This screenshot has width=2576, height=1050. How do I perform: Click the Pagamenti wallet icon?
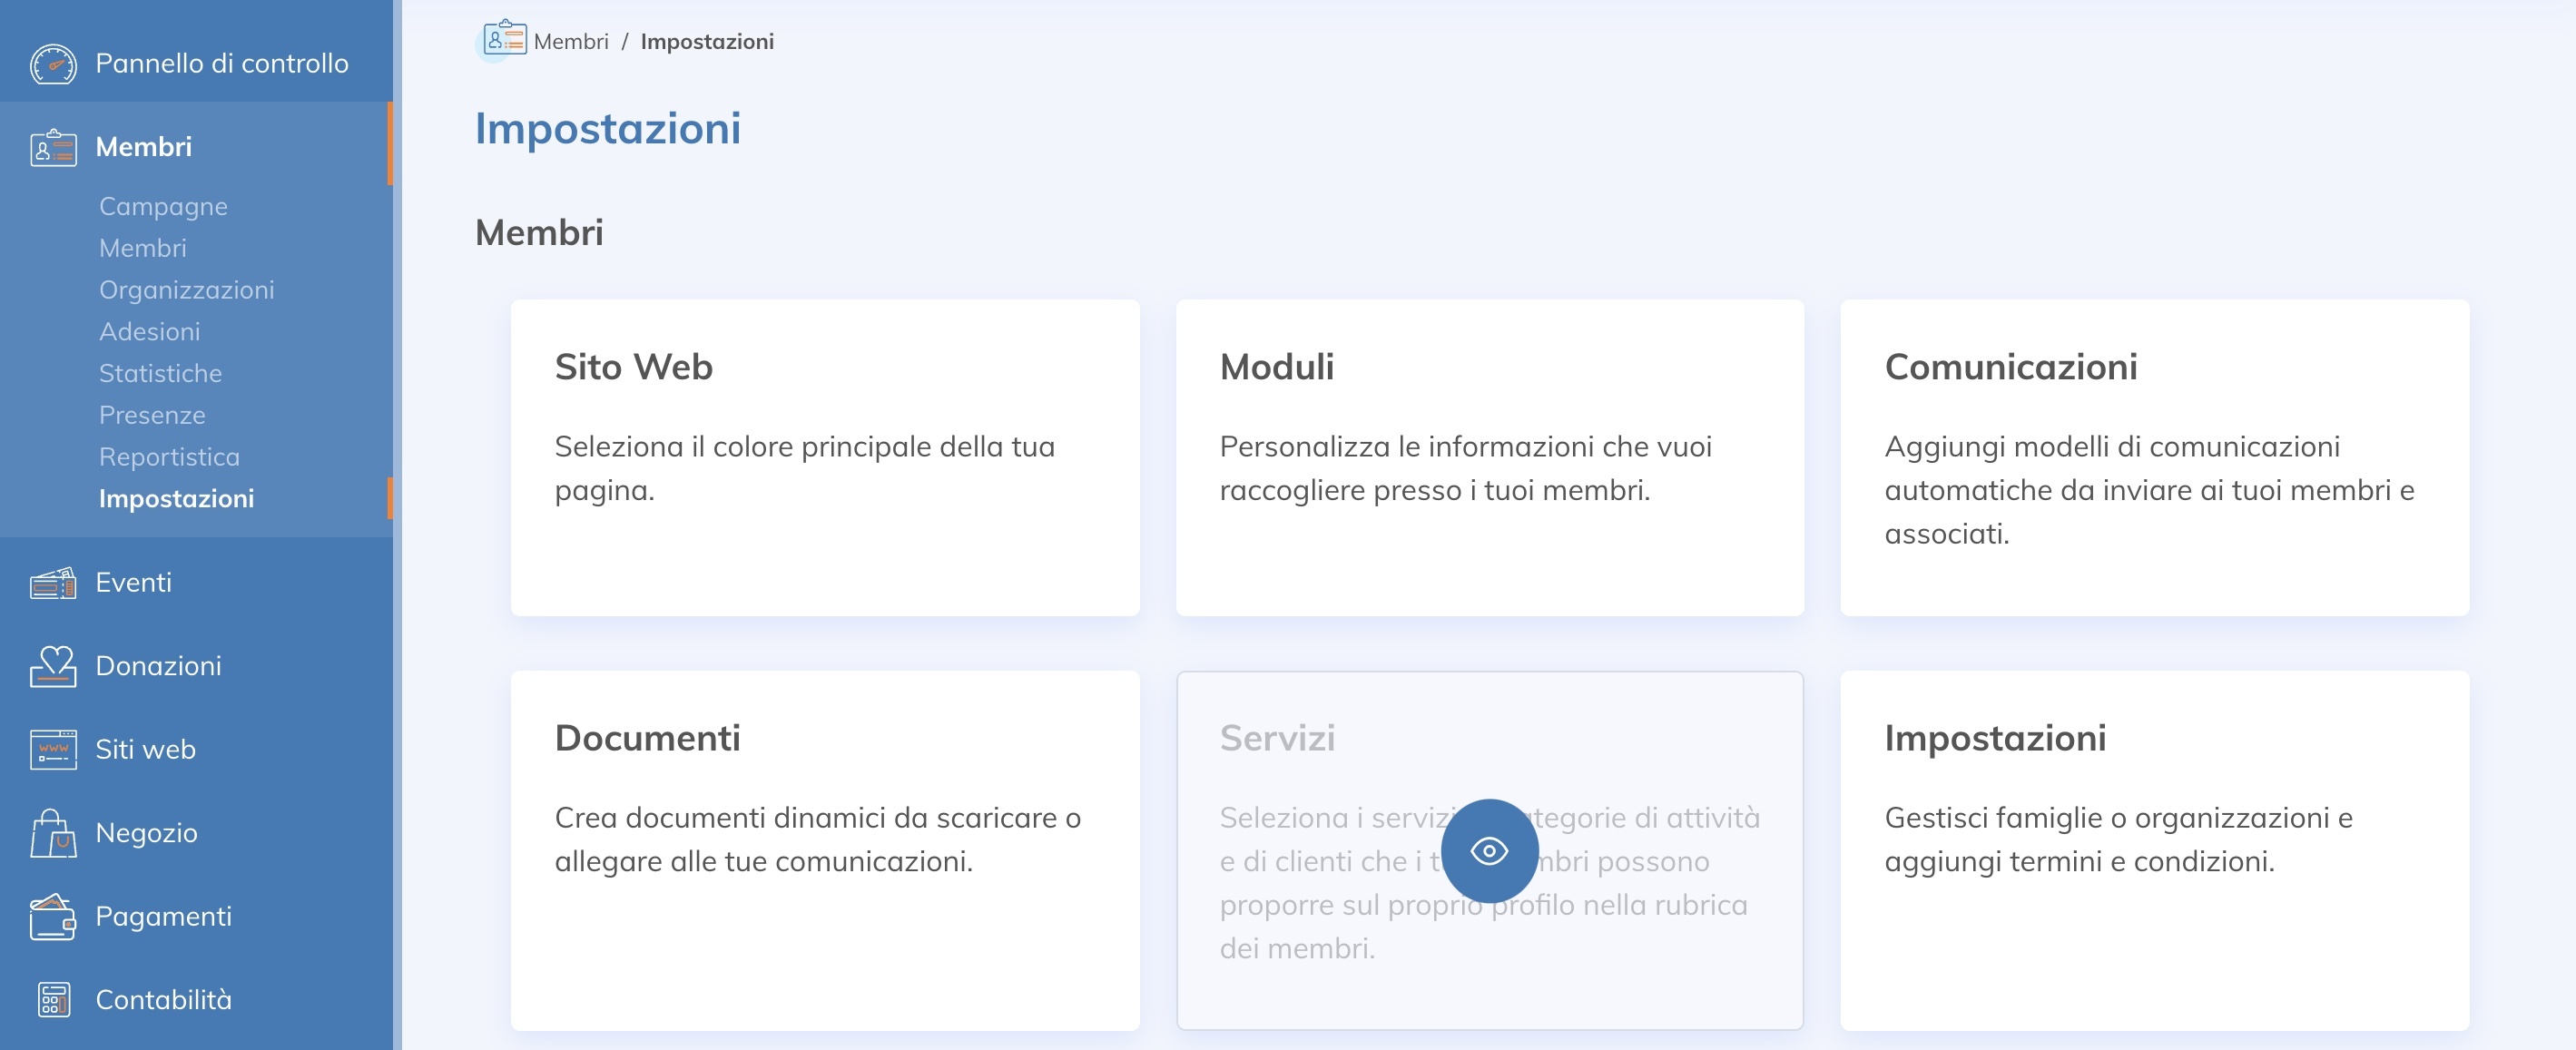coord(53,917)
